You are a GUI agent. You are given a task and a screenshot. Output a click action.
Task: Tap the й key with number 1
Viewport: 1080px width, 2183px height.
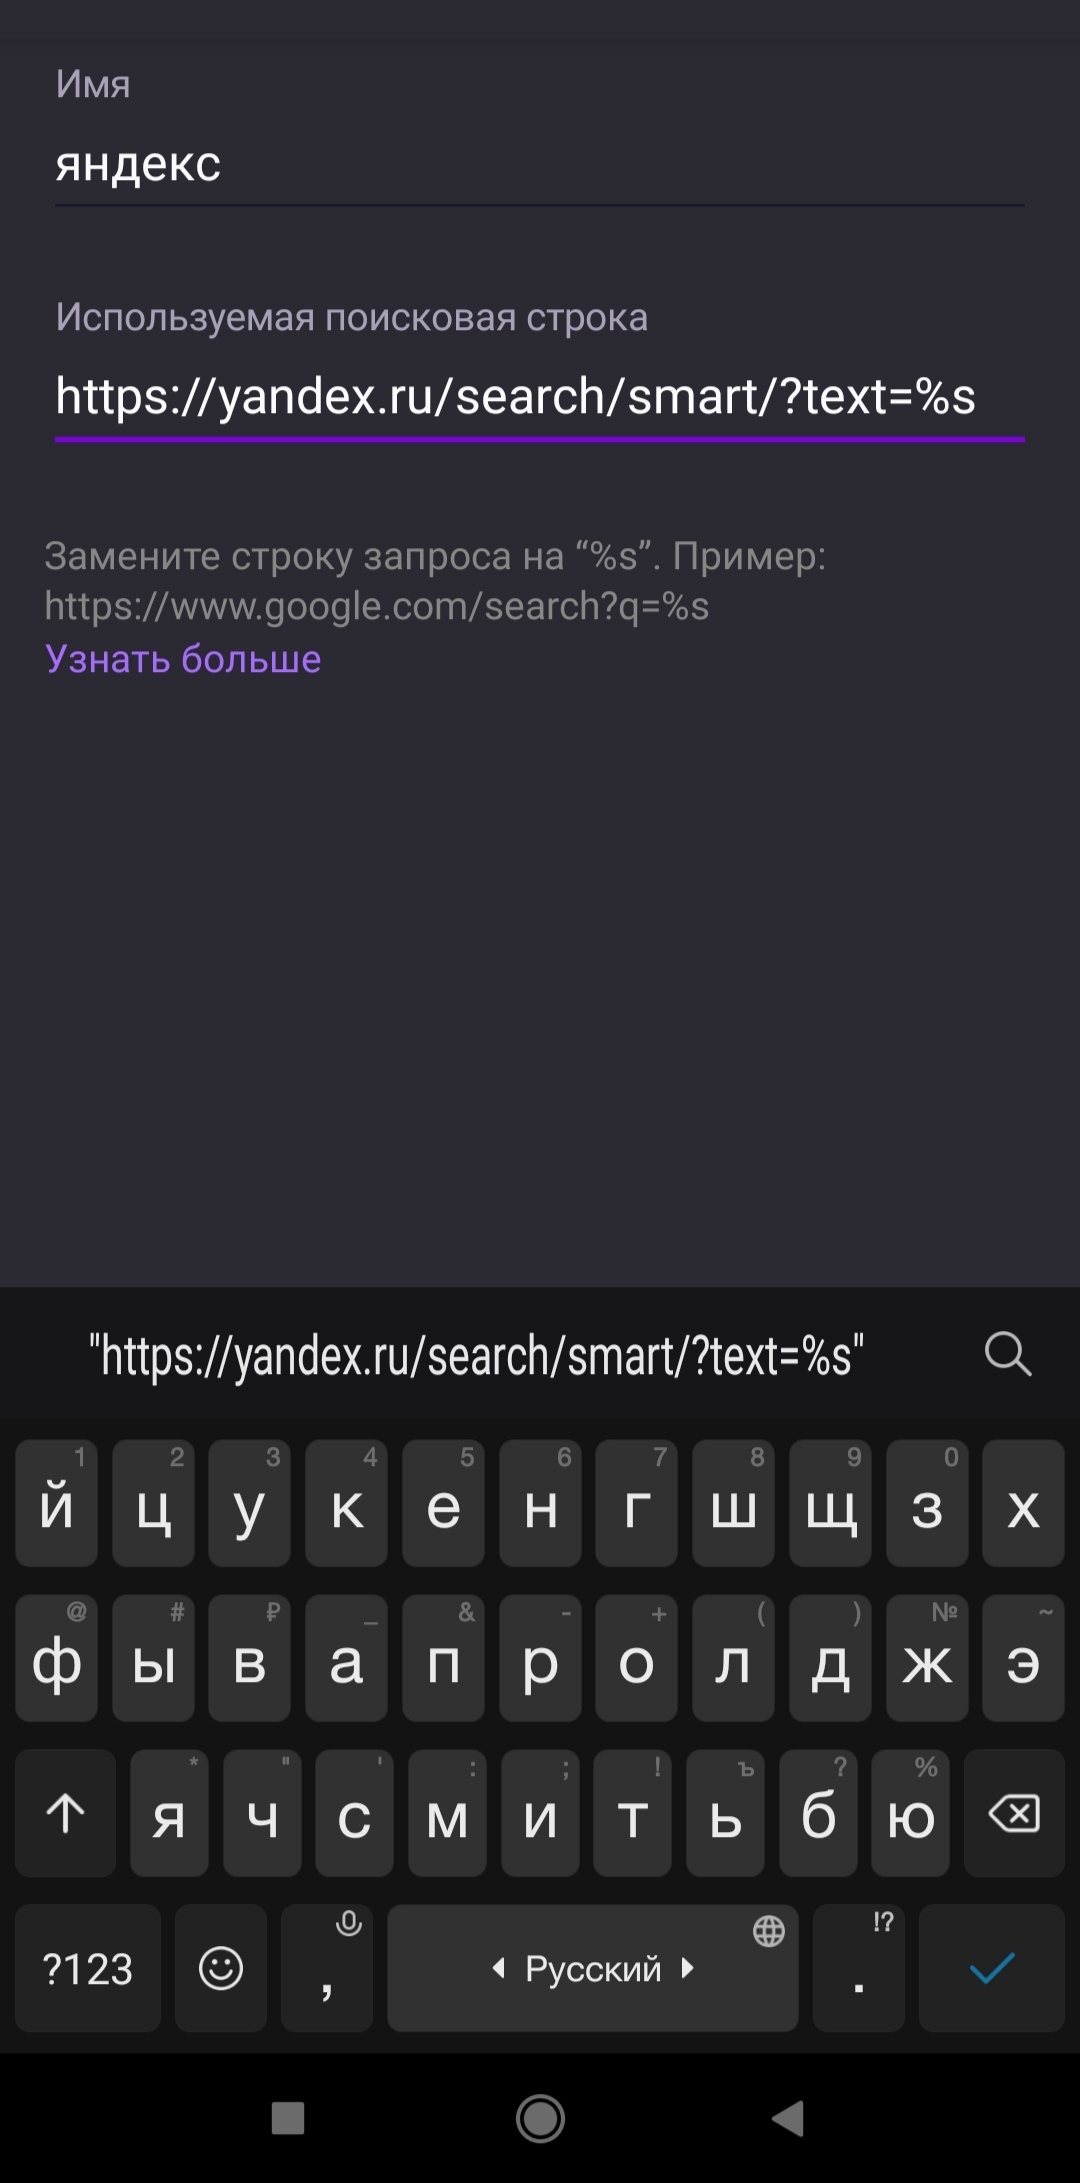coord(56,1503)
